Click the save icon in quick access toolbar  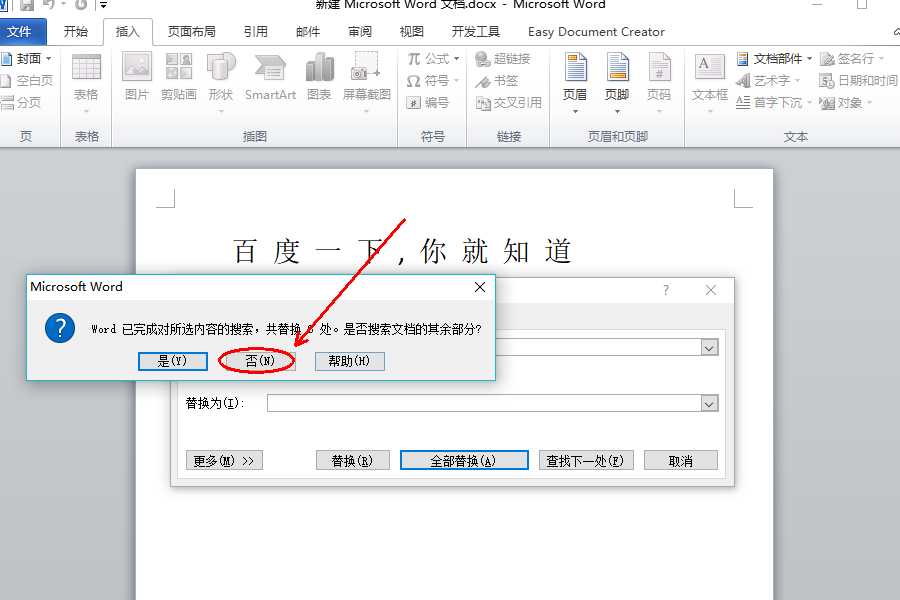pyautogui.click(x=26, y=5)
